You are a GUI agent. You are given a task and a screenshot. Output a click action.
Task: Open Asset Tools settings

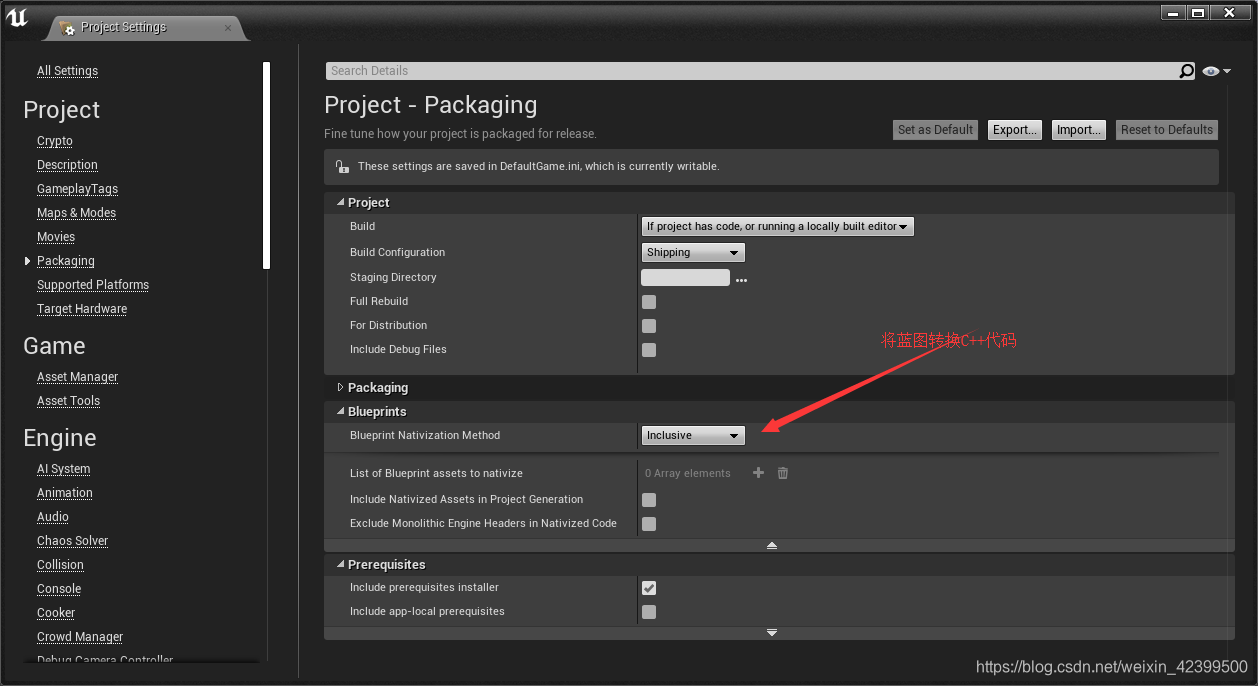click(x=68, y=401)
